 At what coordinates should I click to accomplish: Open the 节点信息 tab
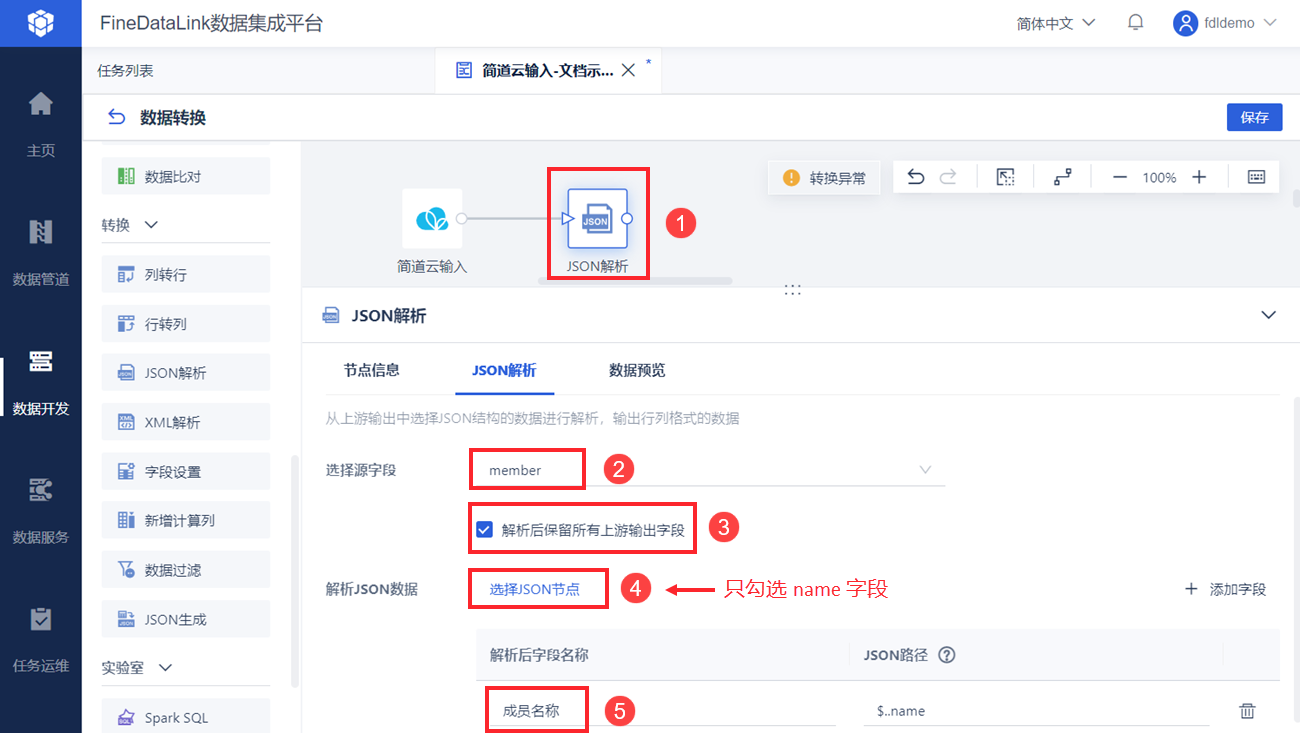pyautogui.click(x=371, y=370)
